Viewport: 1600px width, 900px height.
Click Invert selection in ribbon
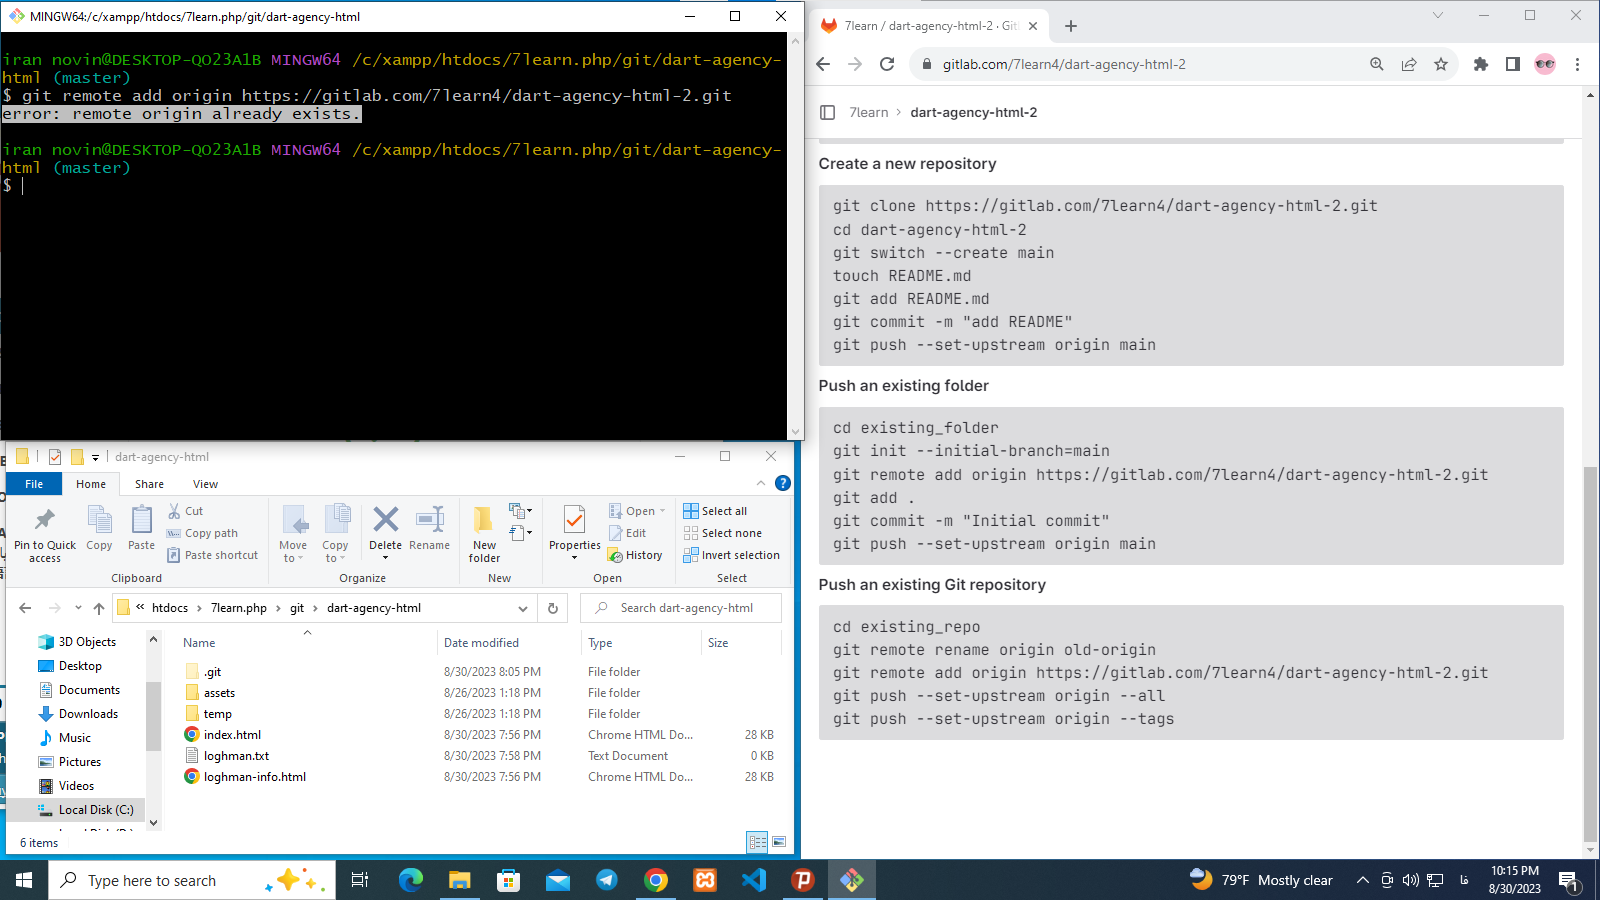click(x=732, y=555)
